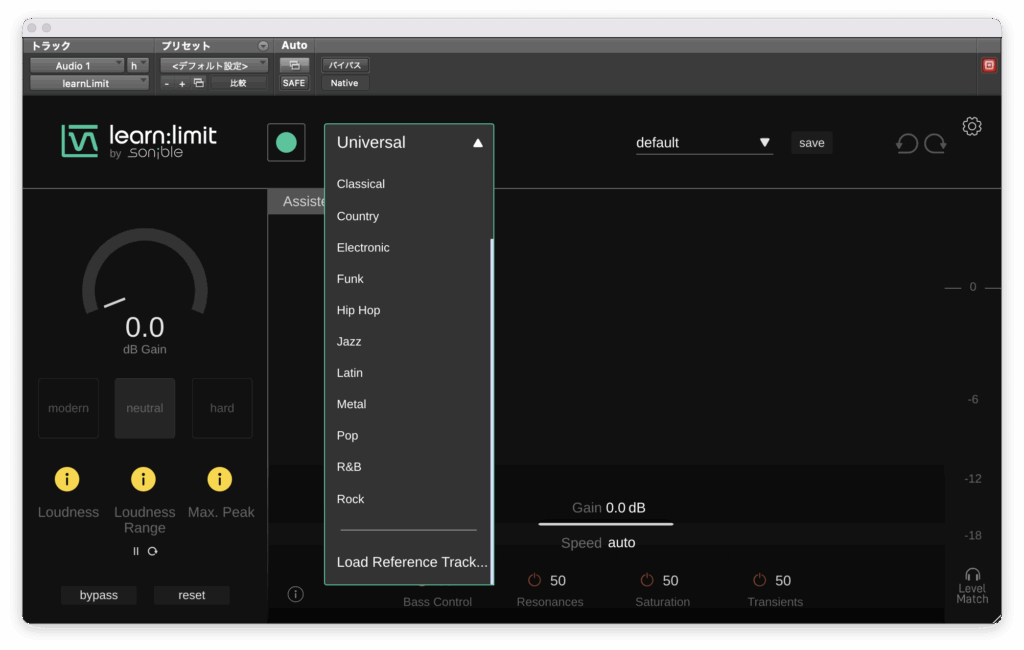Open the Audio 1 track selector

[x=76, y=65]
